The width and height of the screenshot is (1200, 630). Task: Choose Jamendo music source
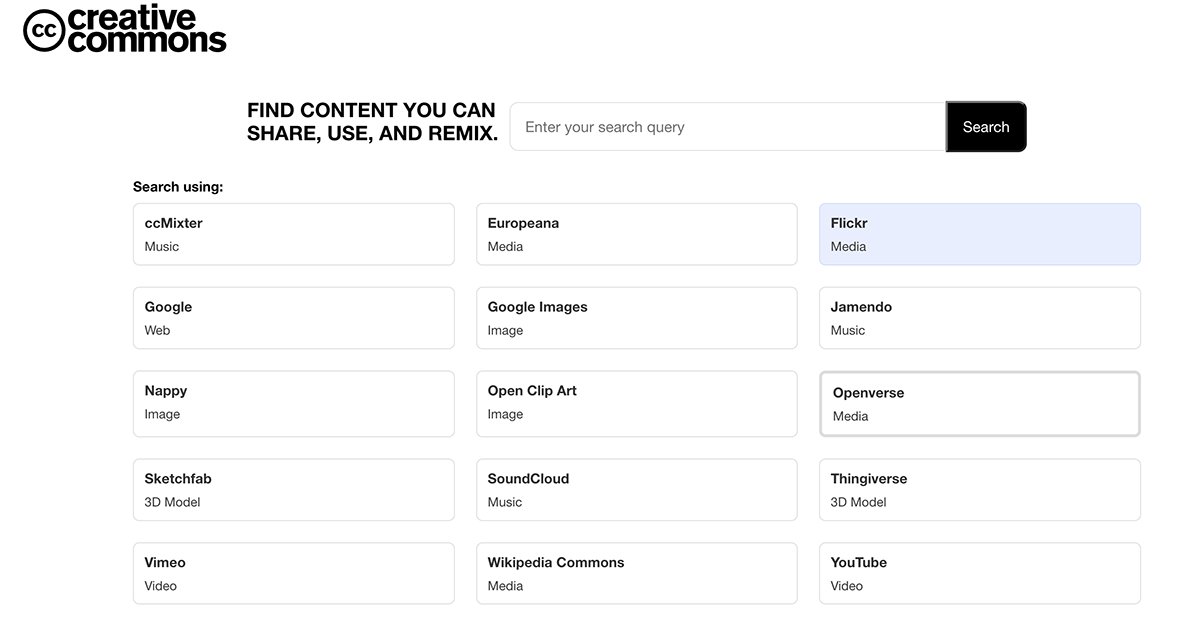pos(979,318)
